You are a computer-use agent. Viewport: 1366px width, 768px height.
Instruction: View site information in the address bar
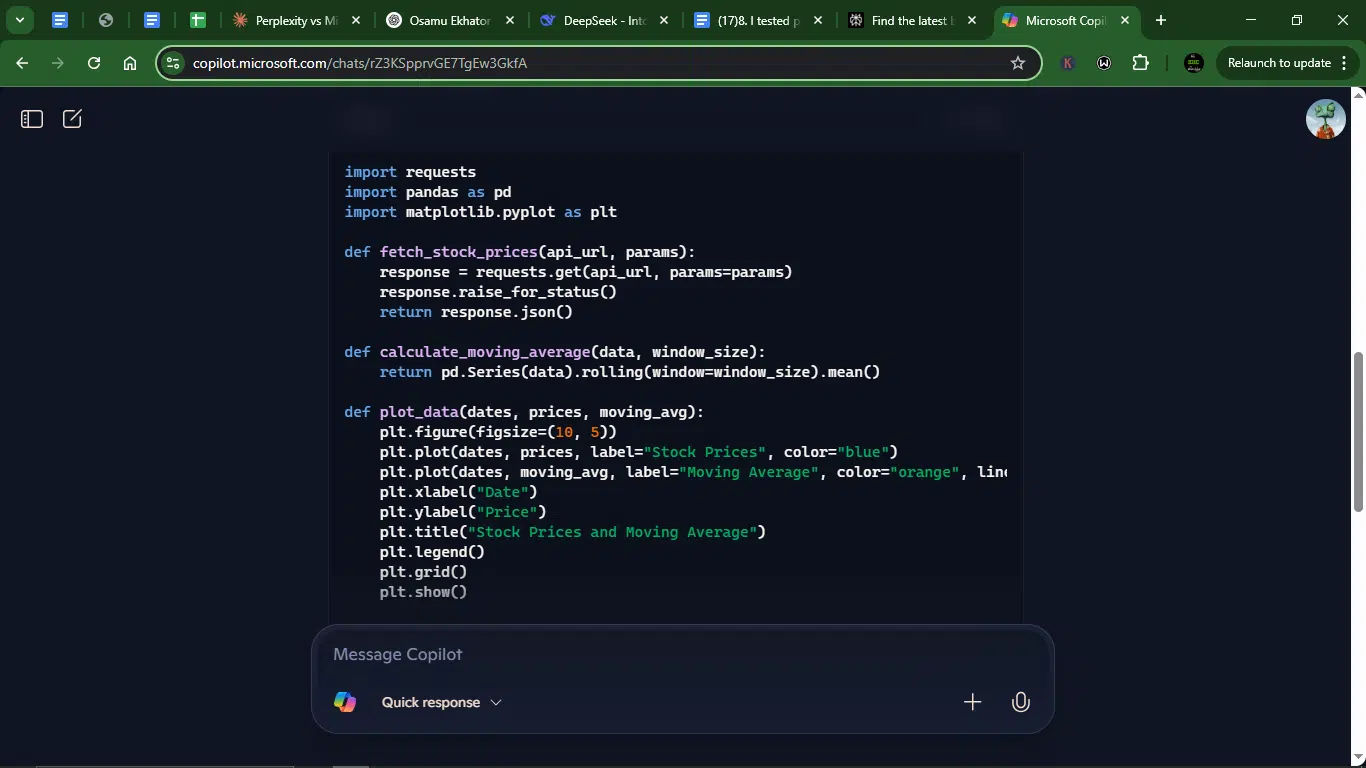pos(173,63)
